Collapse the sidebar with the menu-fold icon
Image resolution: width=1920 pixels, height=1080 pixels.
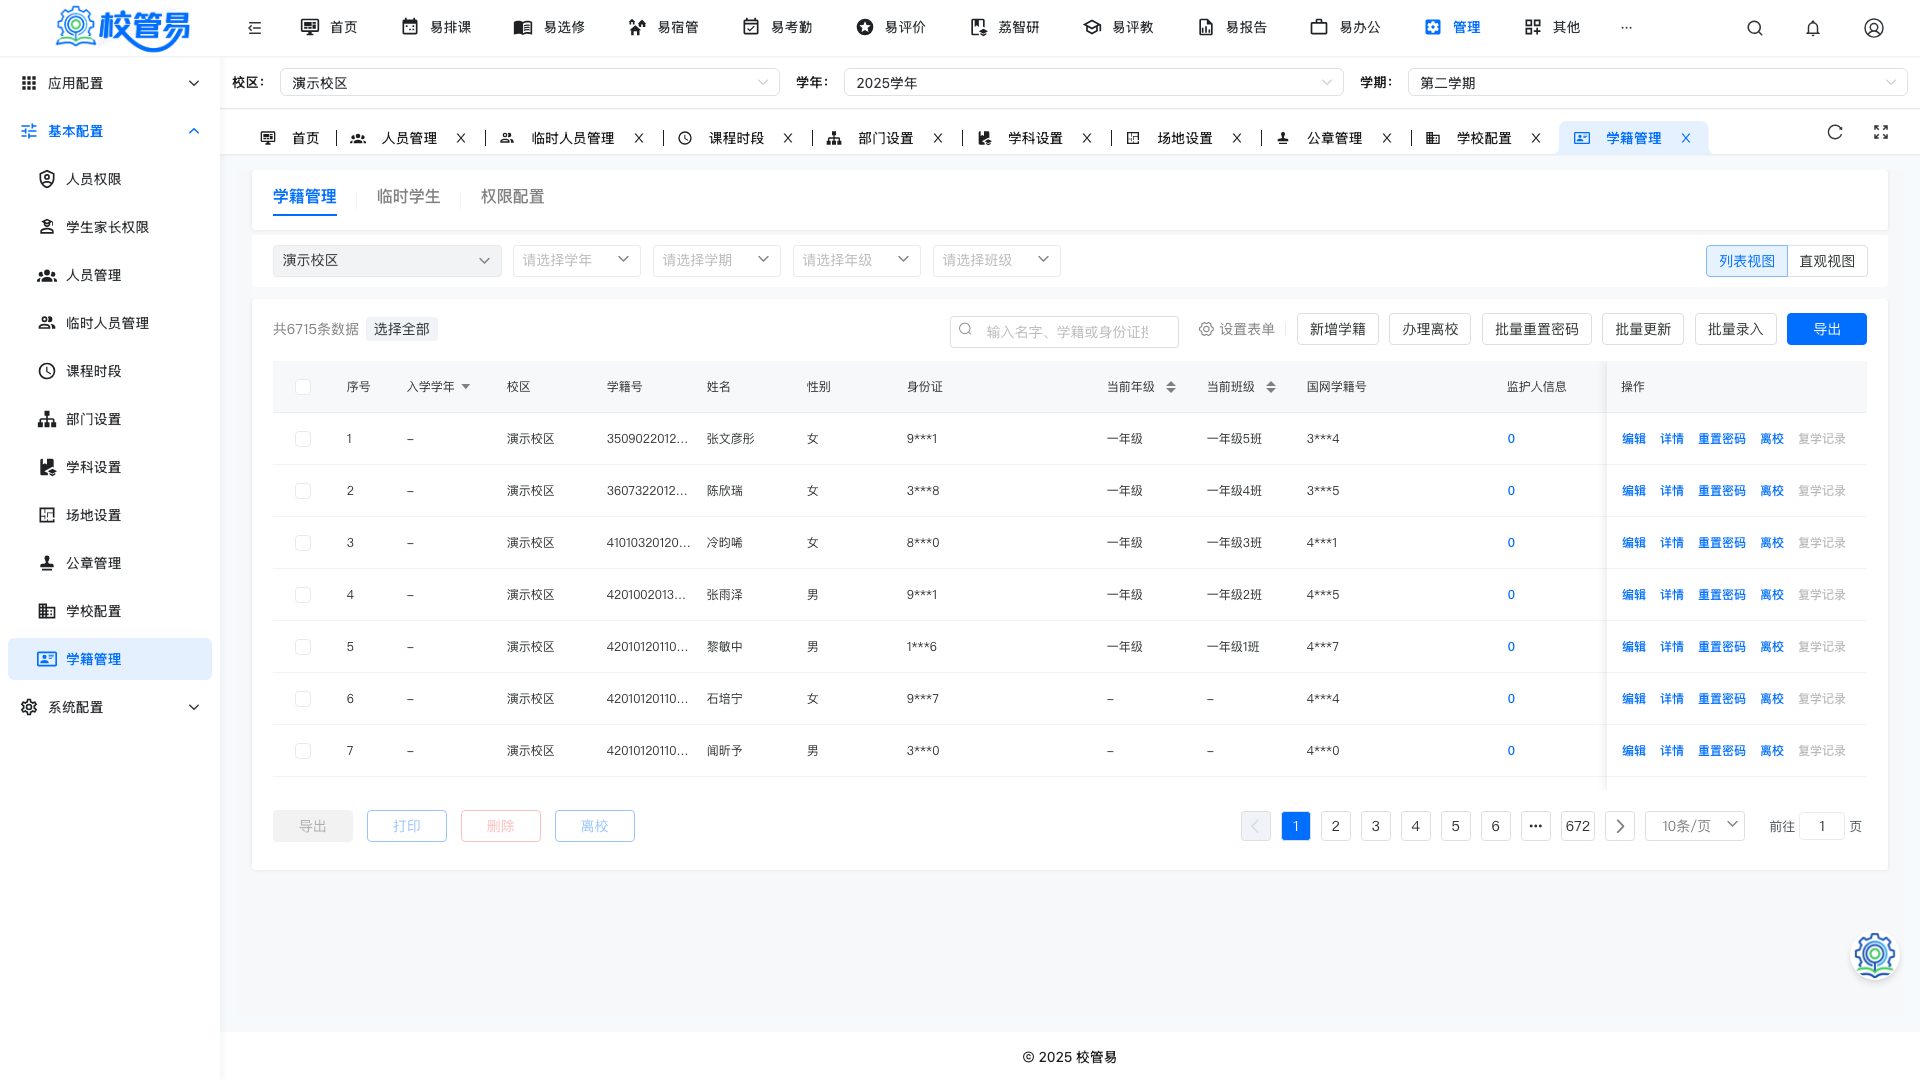[x=255, y=28]
